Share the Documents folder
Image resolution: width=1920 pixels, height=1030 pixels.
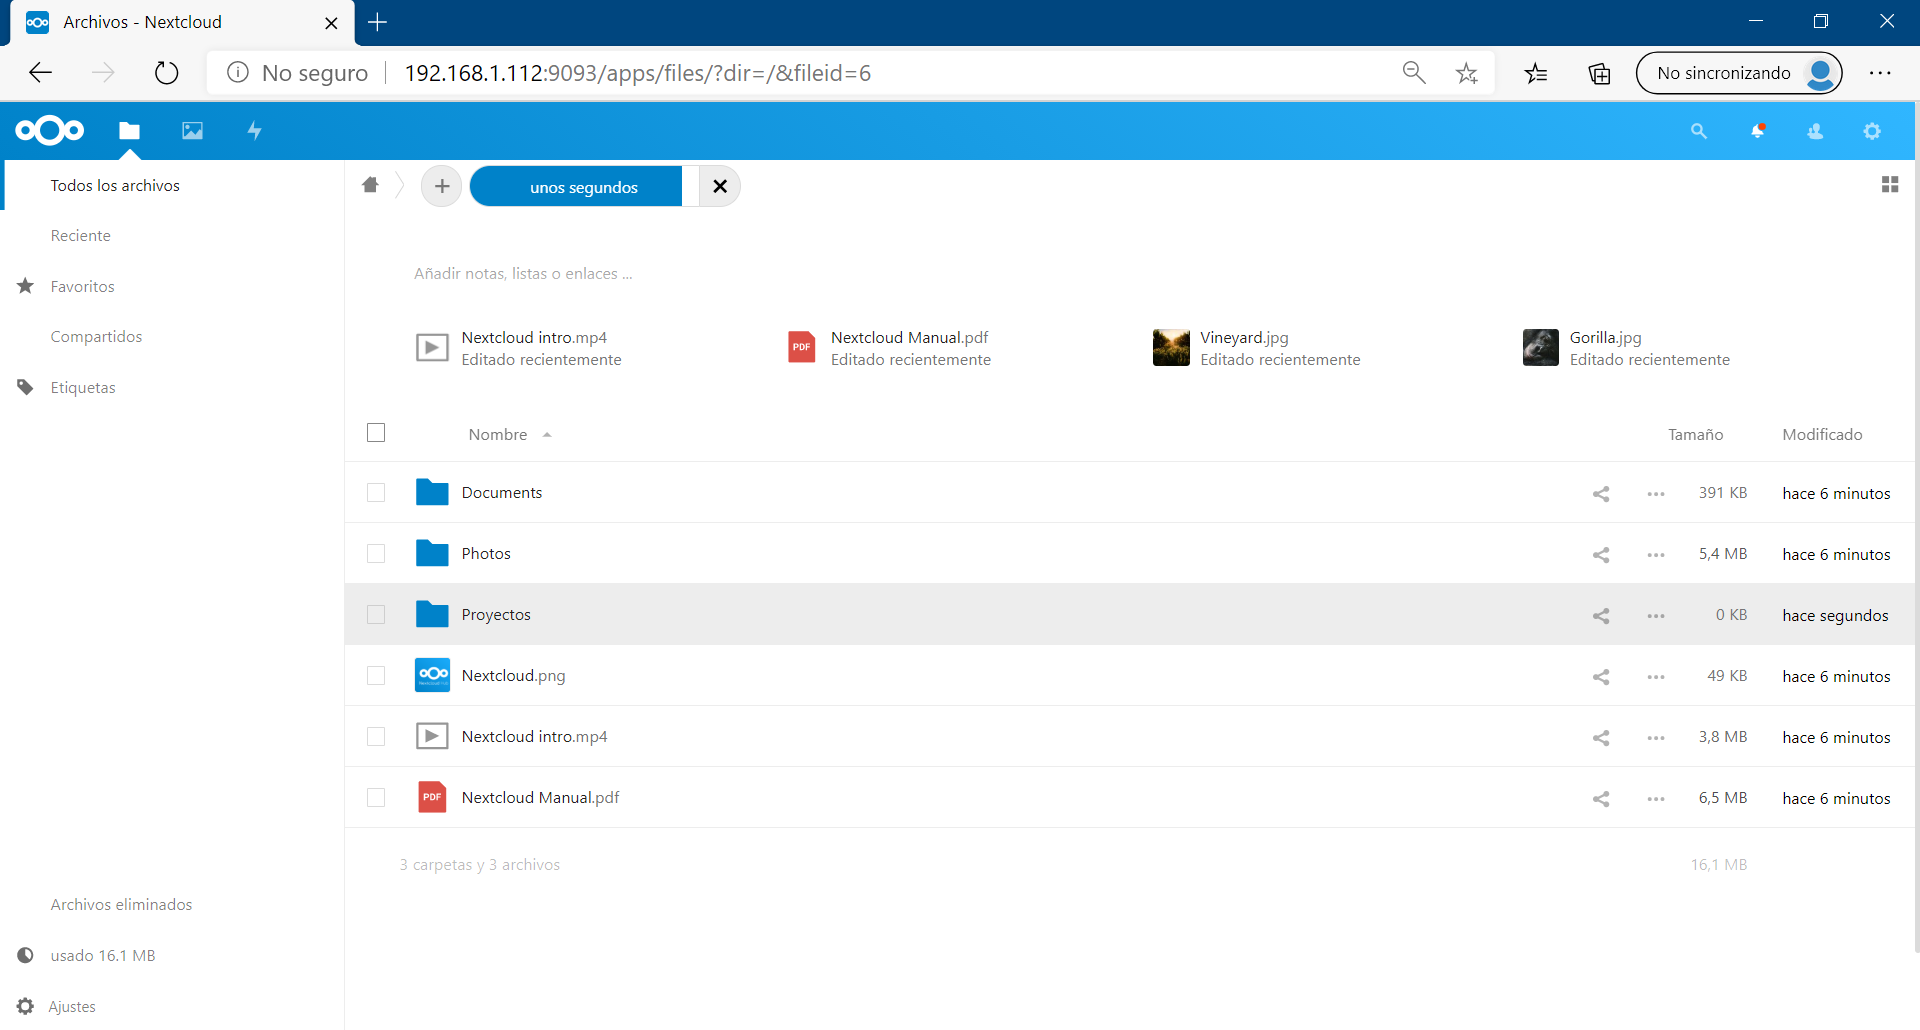(x=1601, y=494)
